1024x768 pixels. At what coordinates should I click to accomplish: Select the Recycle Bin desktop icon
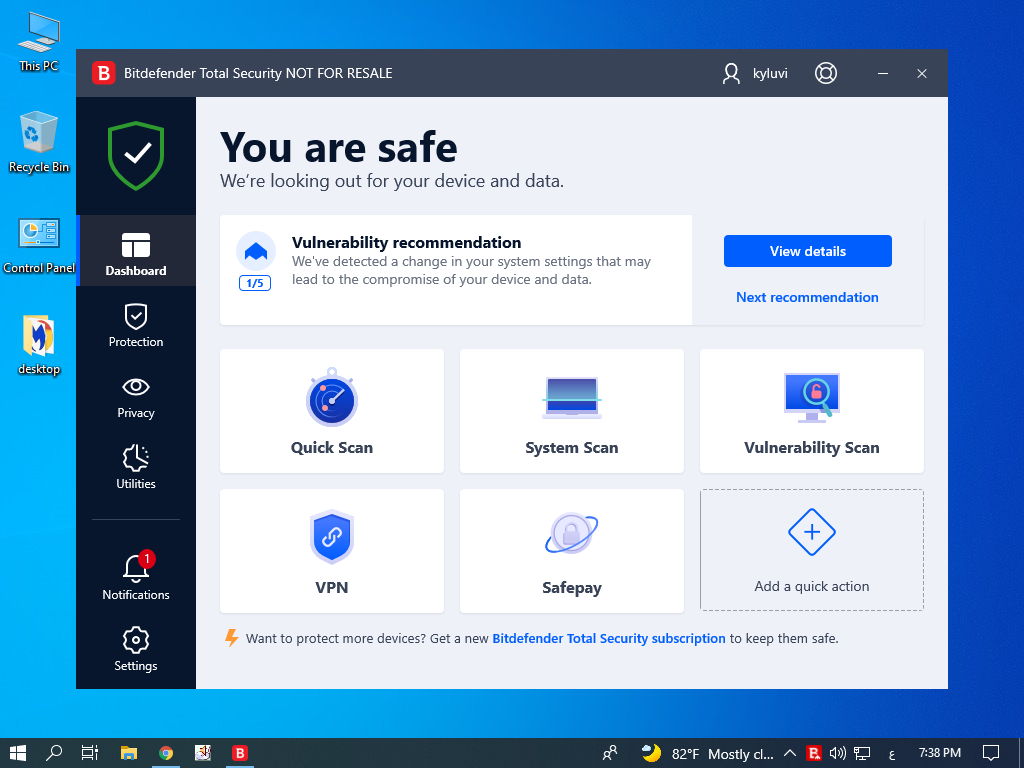(x=39, y=142)
